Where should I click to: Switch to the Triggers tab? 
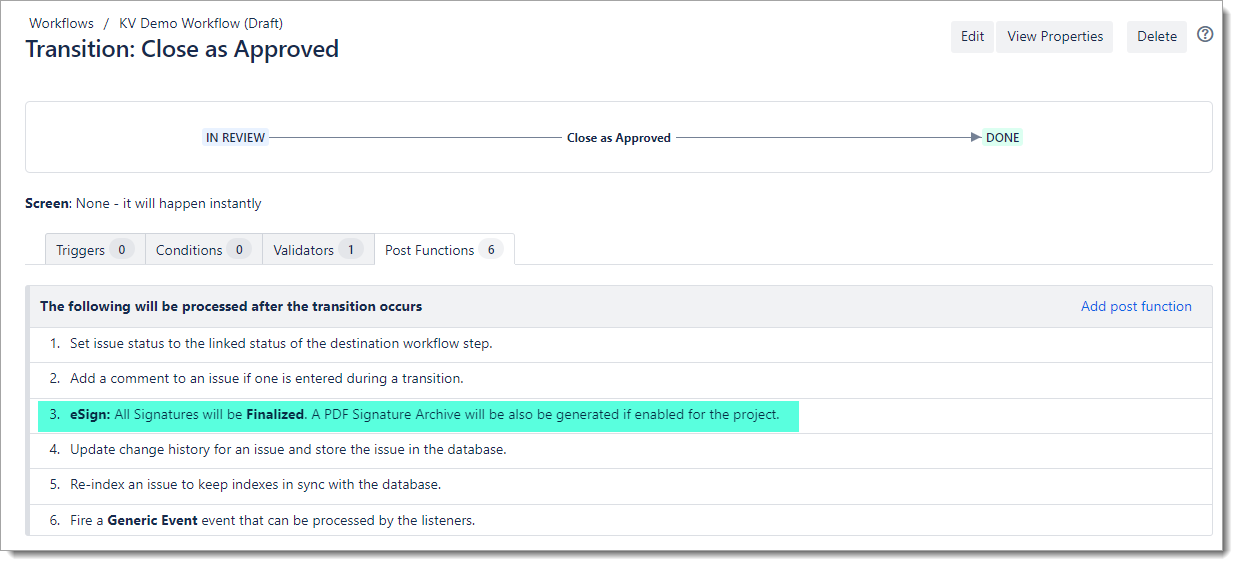94,250
